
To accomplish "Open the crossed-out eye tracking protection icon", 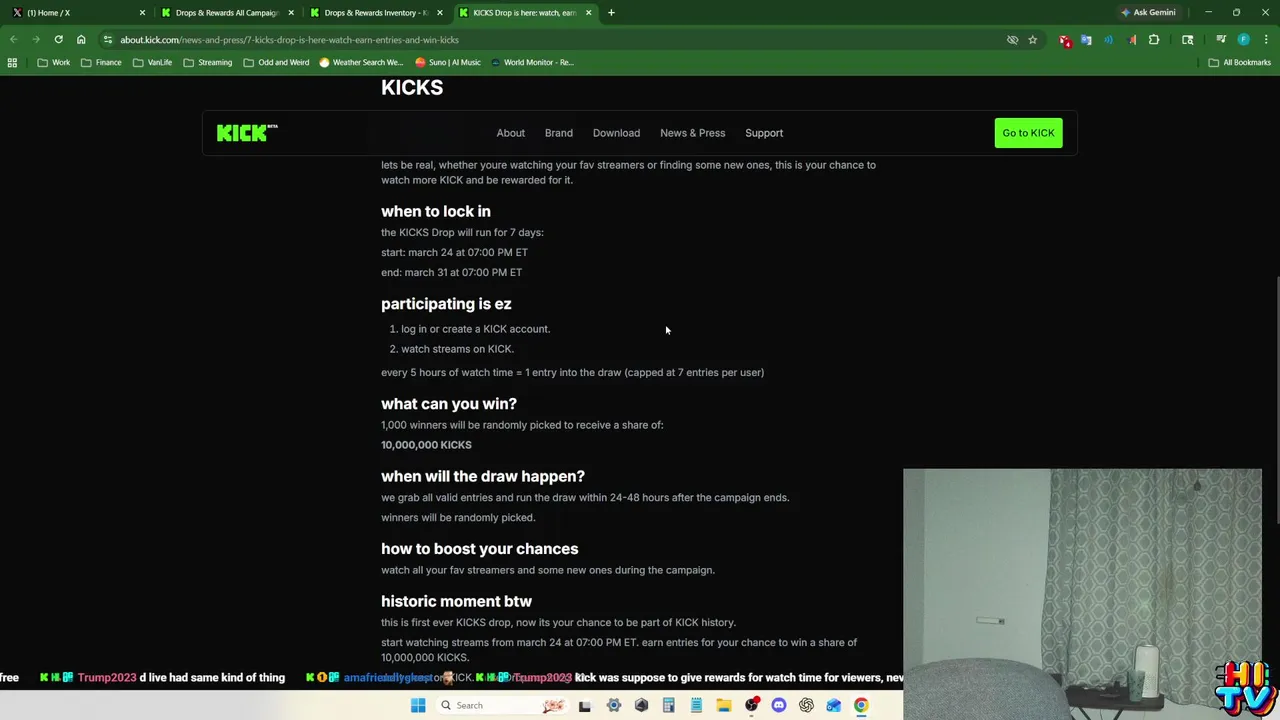I will coord(1012,40).
